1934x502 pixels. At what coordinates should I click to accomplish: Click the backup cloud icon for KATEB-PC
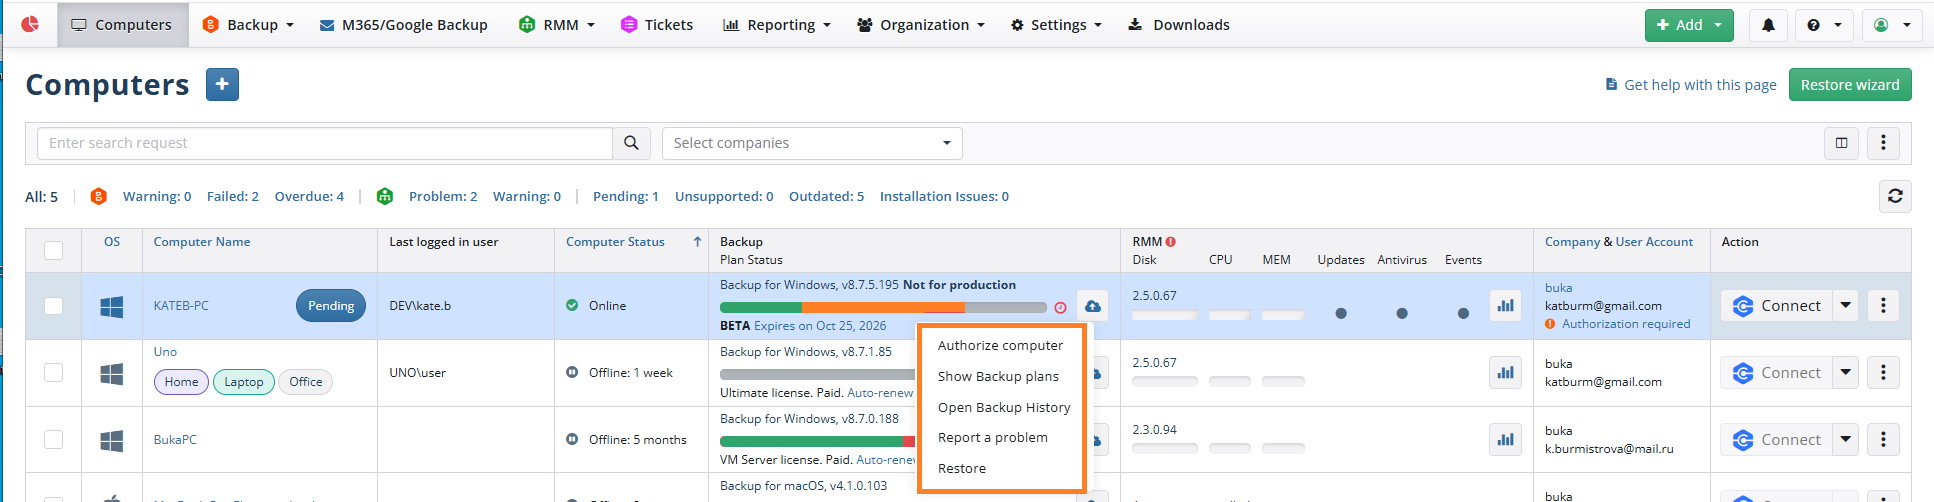tap(1092, 306)
